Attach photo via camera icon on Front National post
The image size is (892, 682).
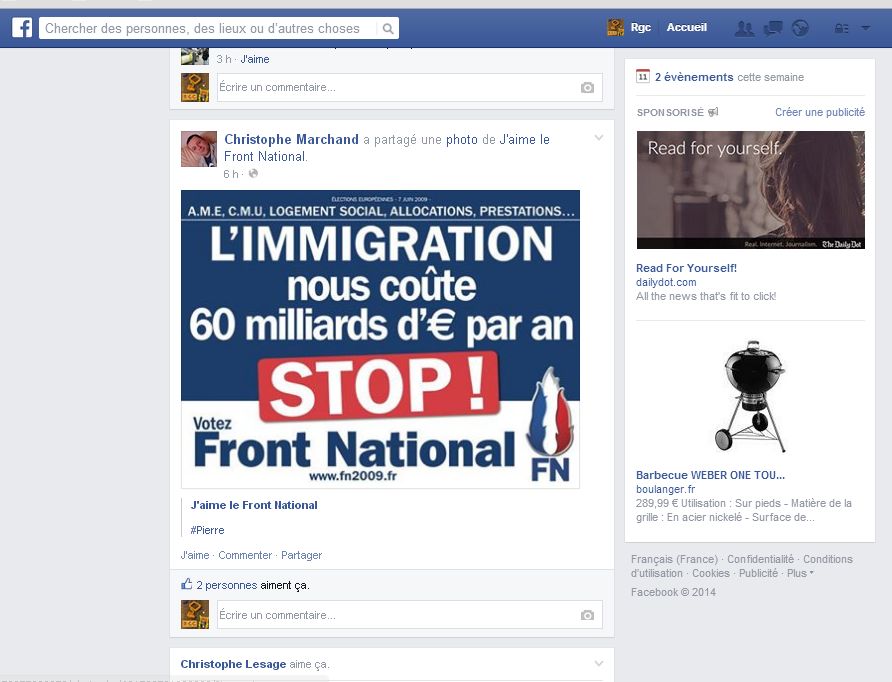(x=587, y=615)
